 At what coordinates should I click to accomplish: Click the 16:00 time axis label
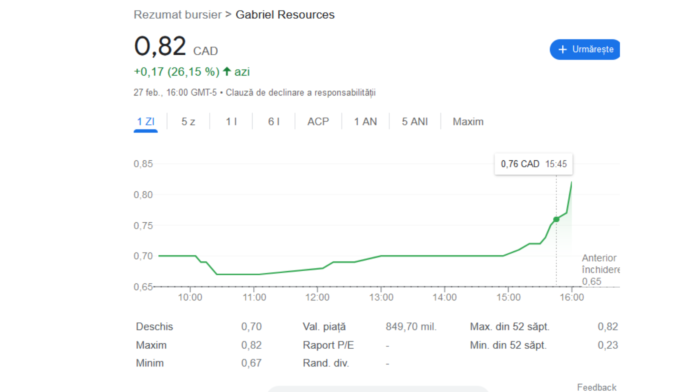point(572,297)
